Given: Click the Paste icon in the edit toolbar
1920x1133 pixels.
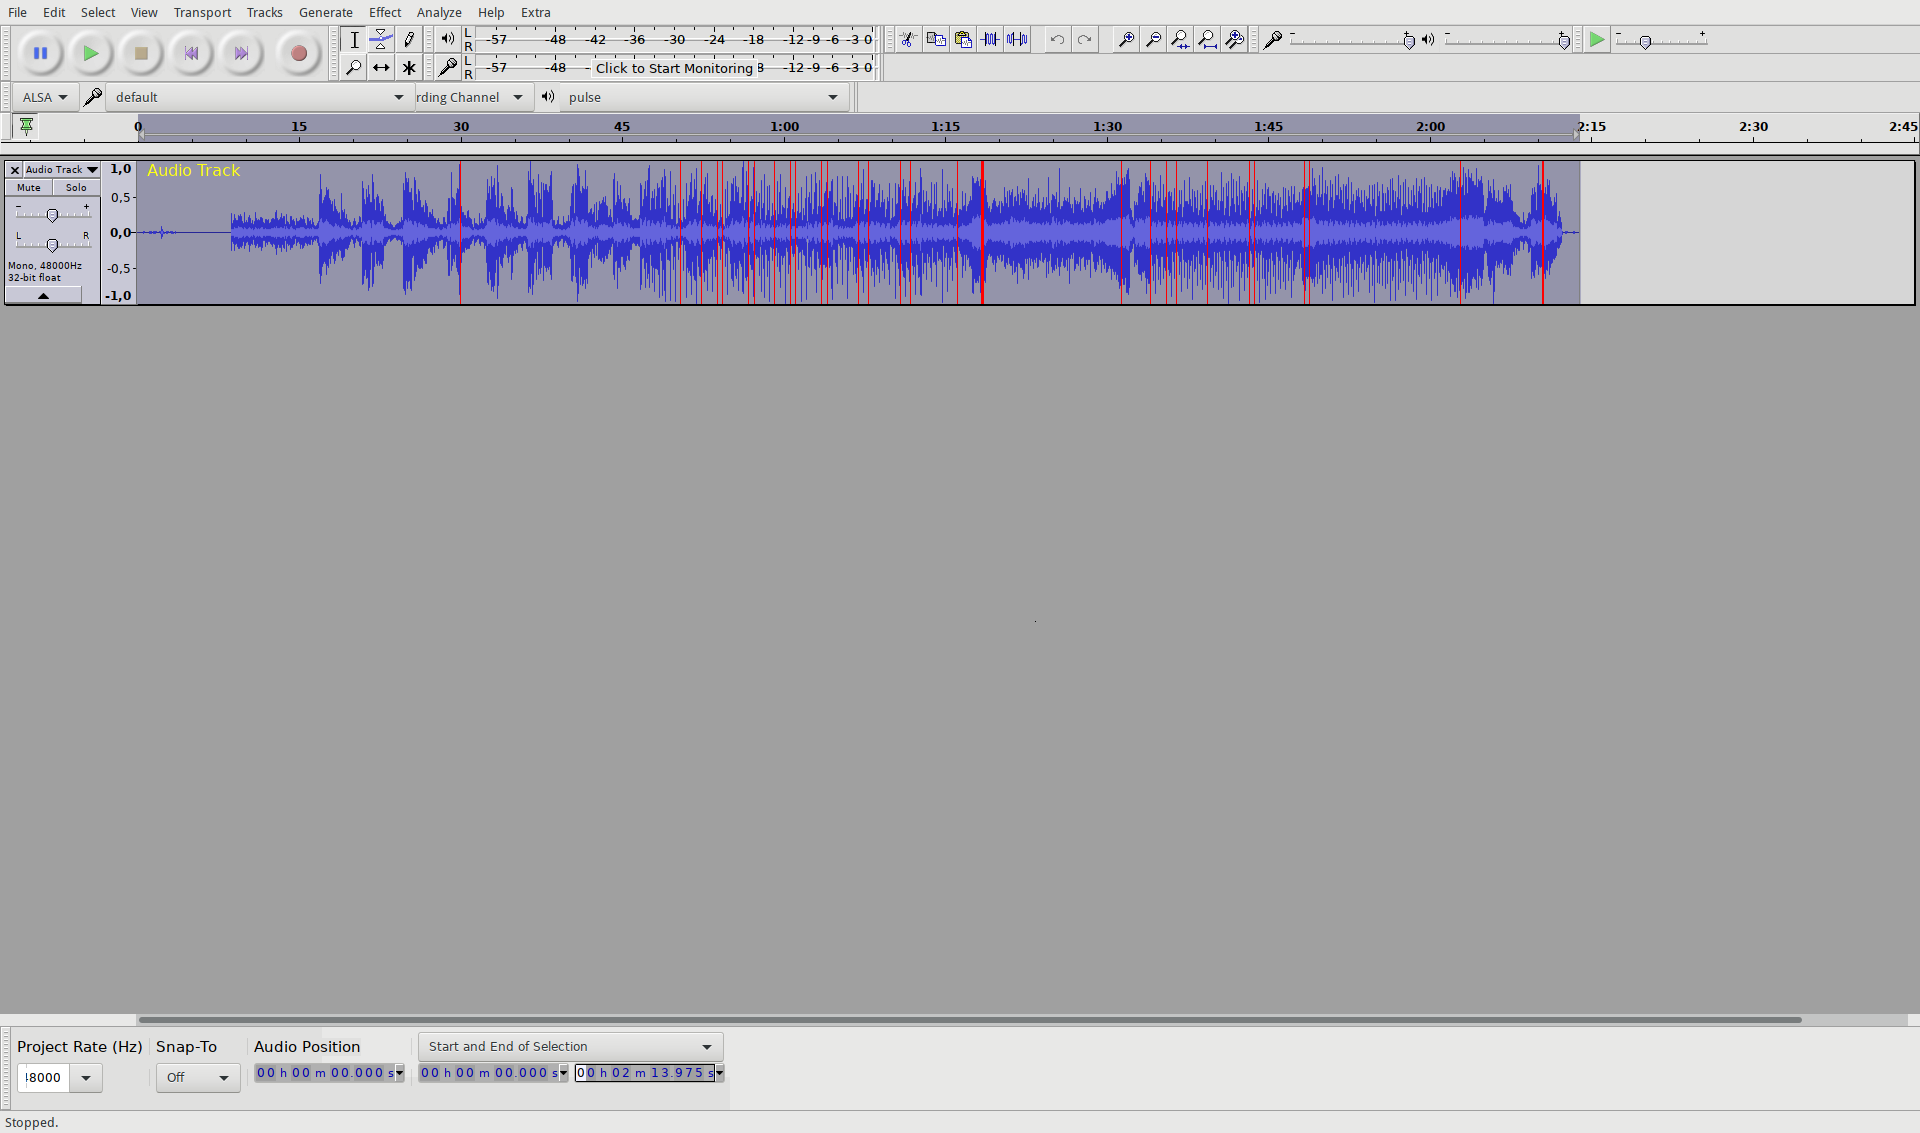Looking at the screenshot, I should 963,40.
